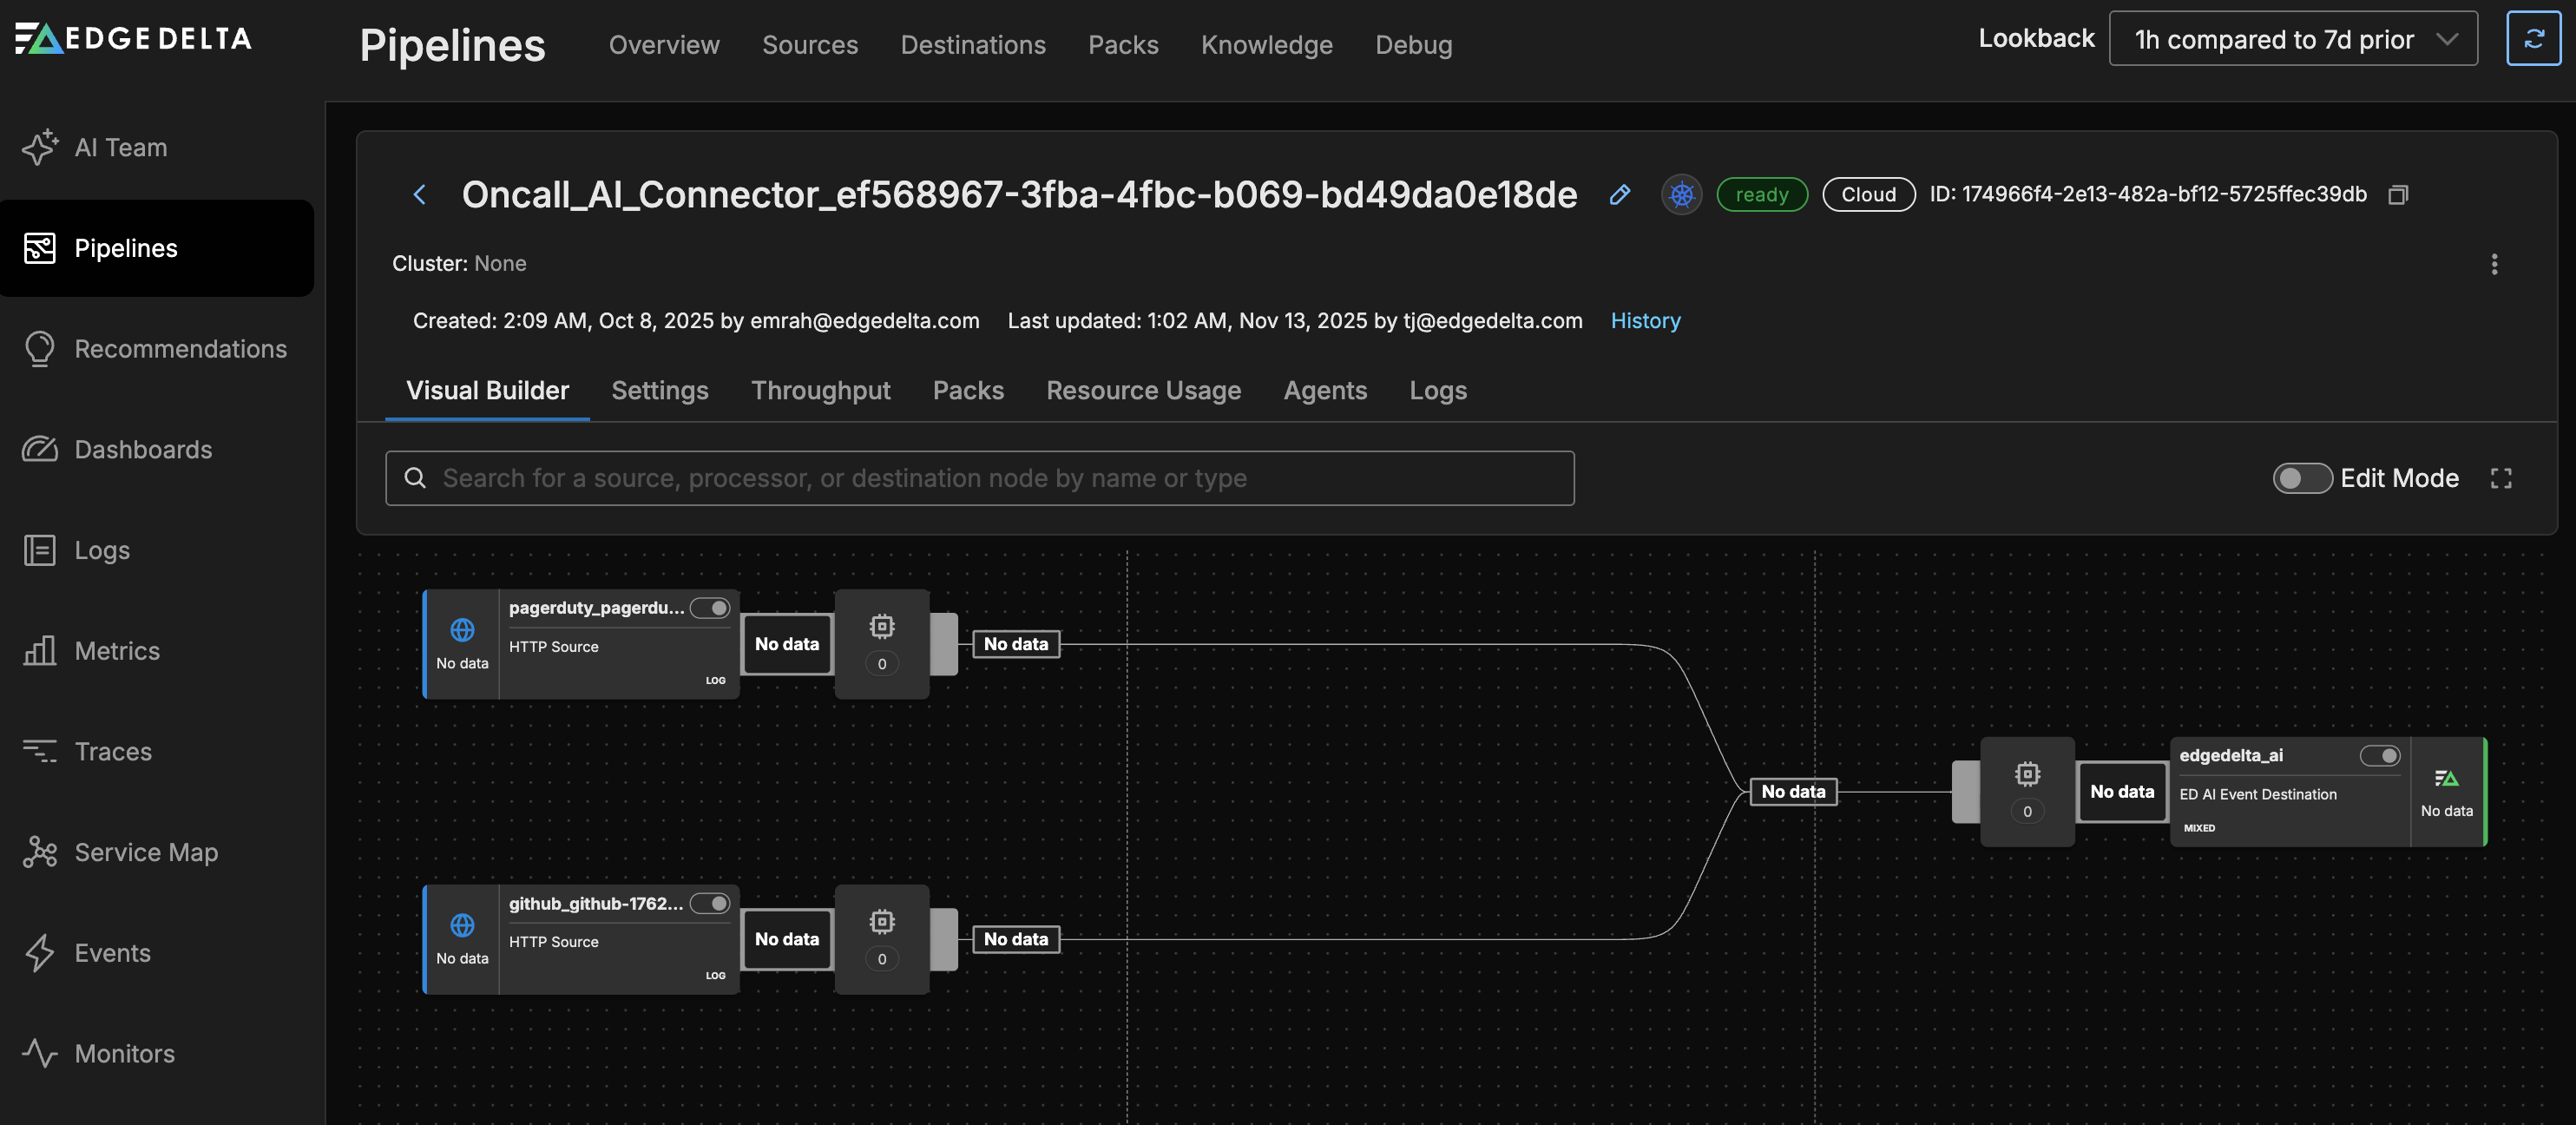Click the back chevron beside the pipeline title
Viewport: 2576px width, 1125px height.
coord(419,194)
